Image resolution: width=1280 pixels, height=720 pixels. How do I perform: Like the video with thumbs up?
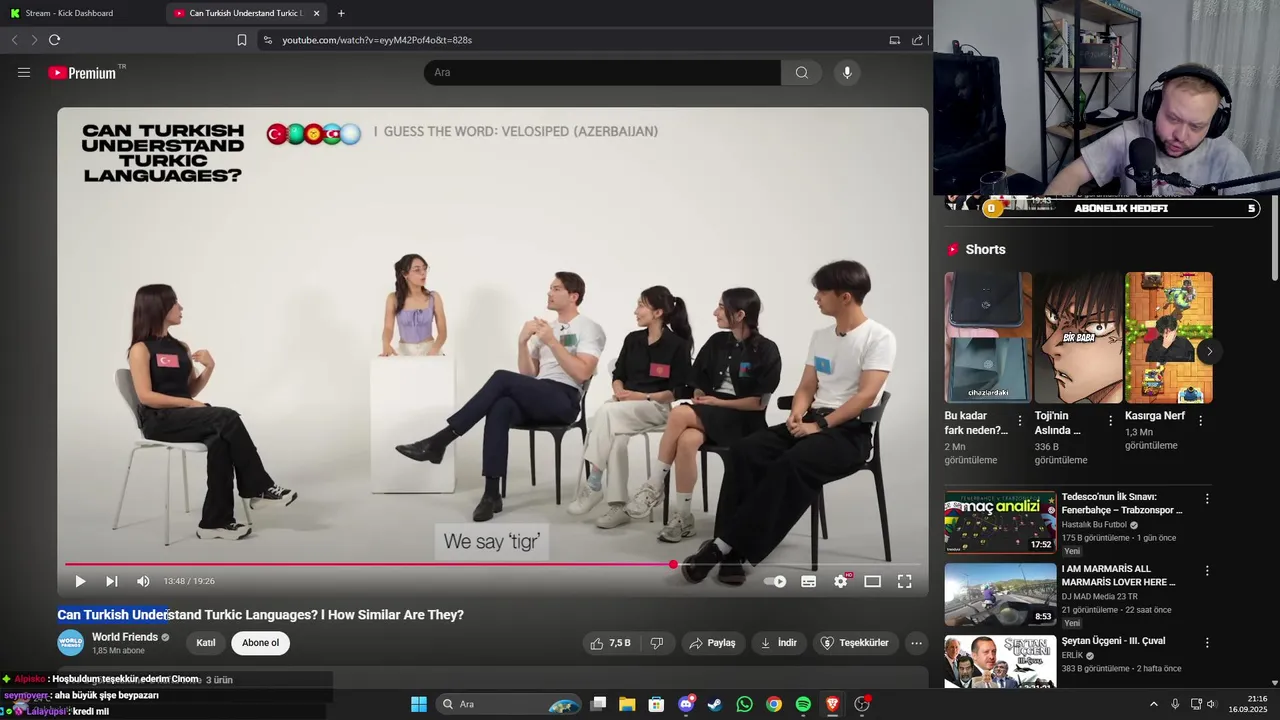click(611, 643)
